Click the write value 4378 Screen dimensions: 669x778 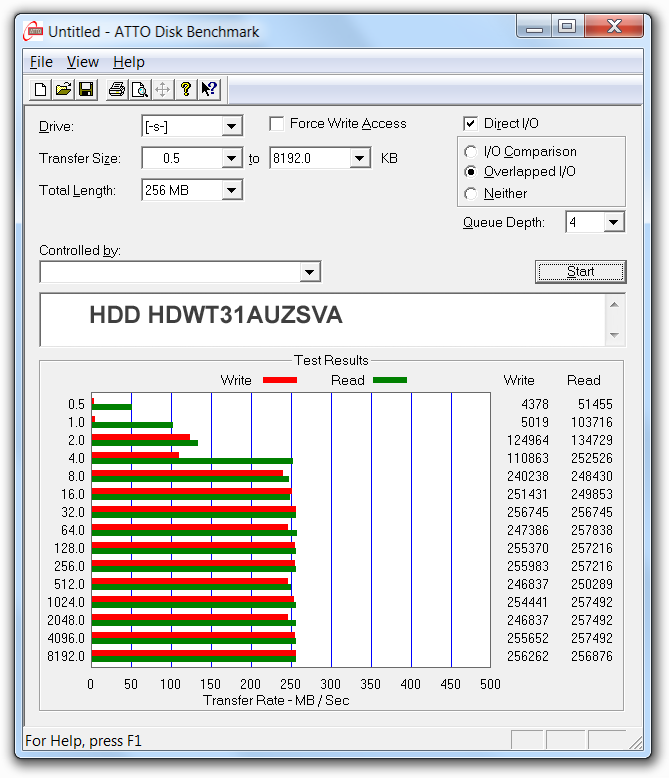535,404
